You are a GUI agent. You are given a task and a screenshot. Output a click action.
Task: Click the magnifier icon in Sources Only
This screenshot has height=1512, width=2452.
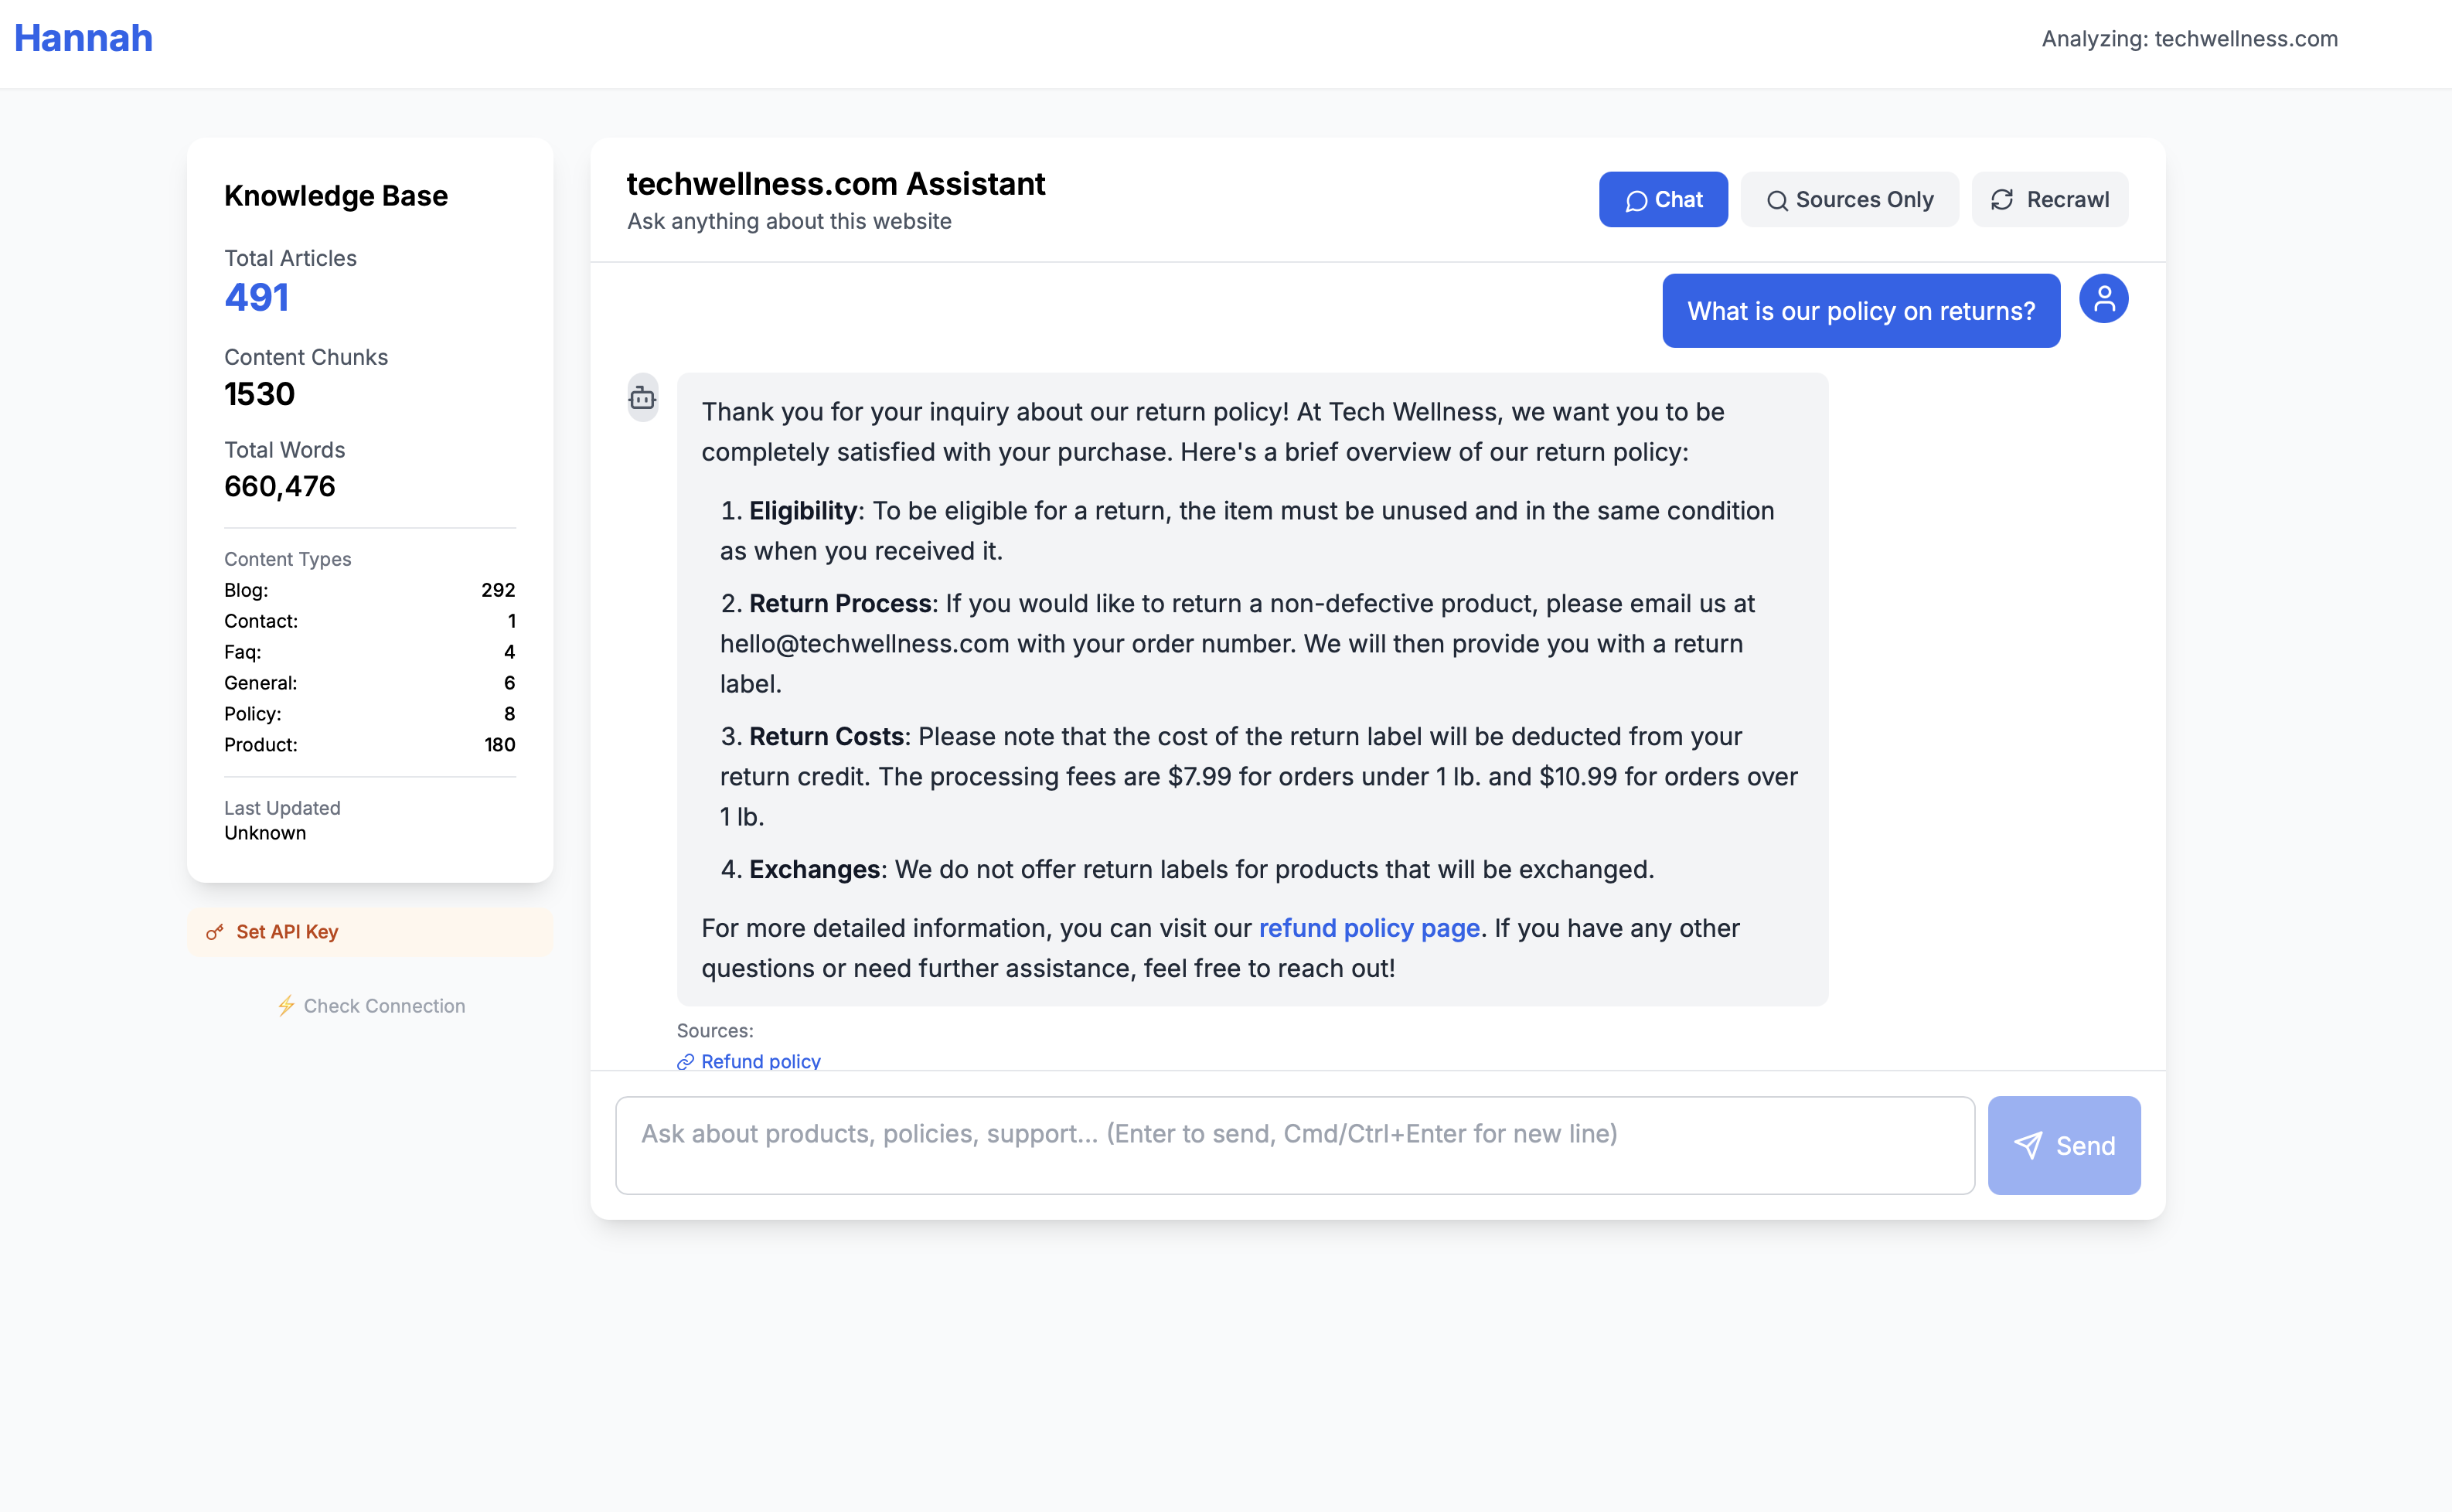click(x=1779, y=200)
